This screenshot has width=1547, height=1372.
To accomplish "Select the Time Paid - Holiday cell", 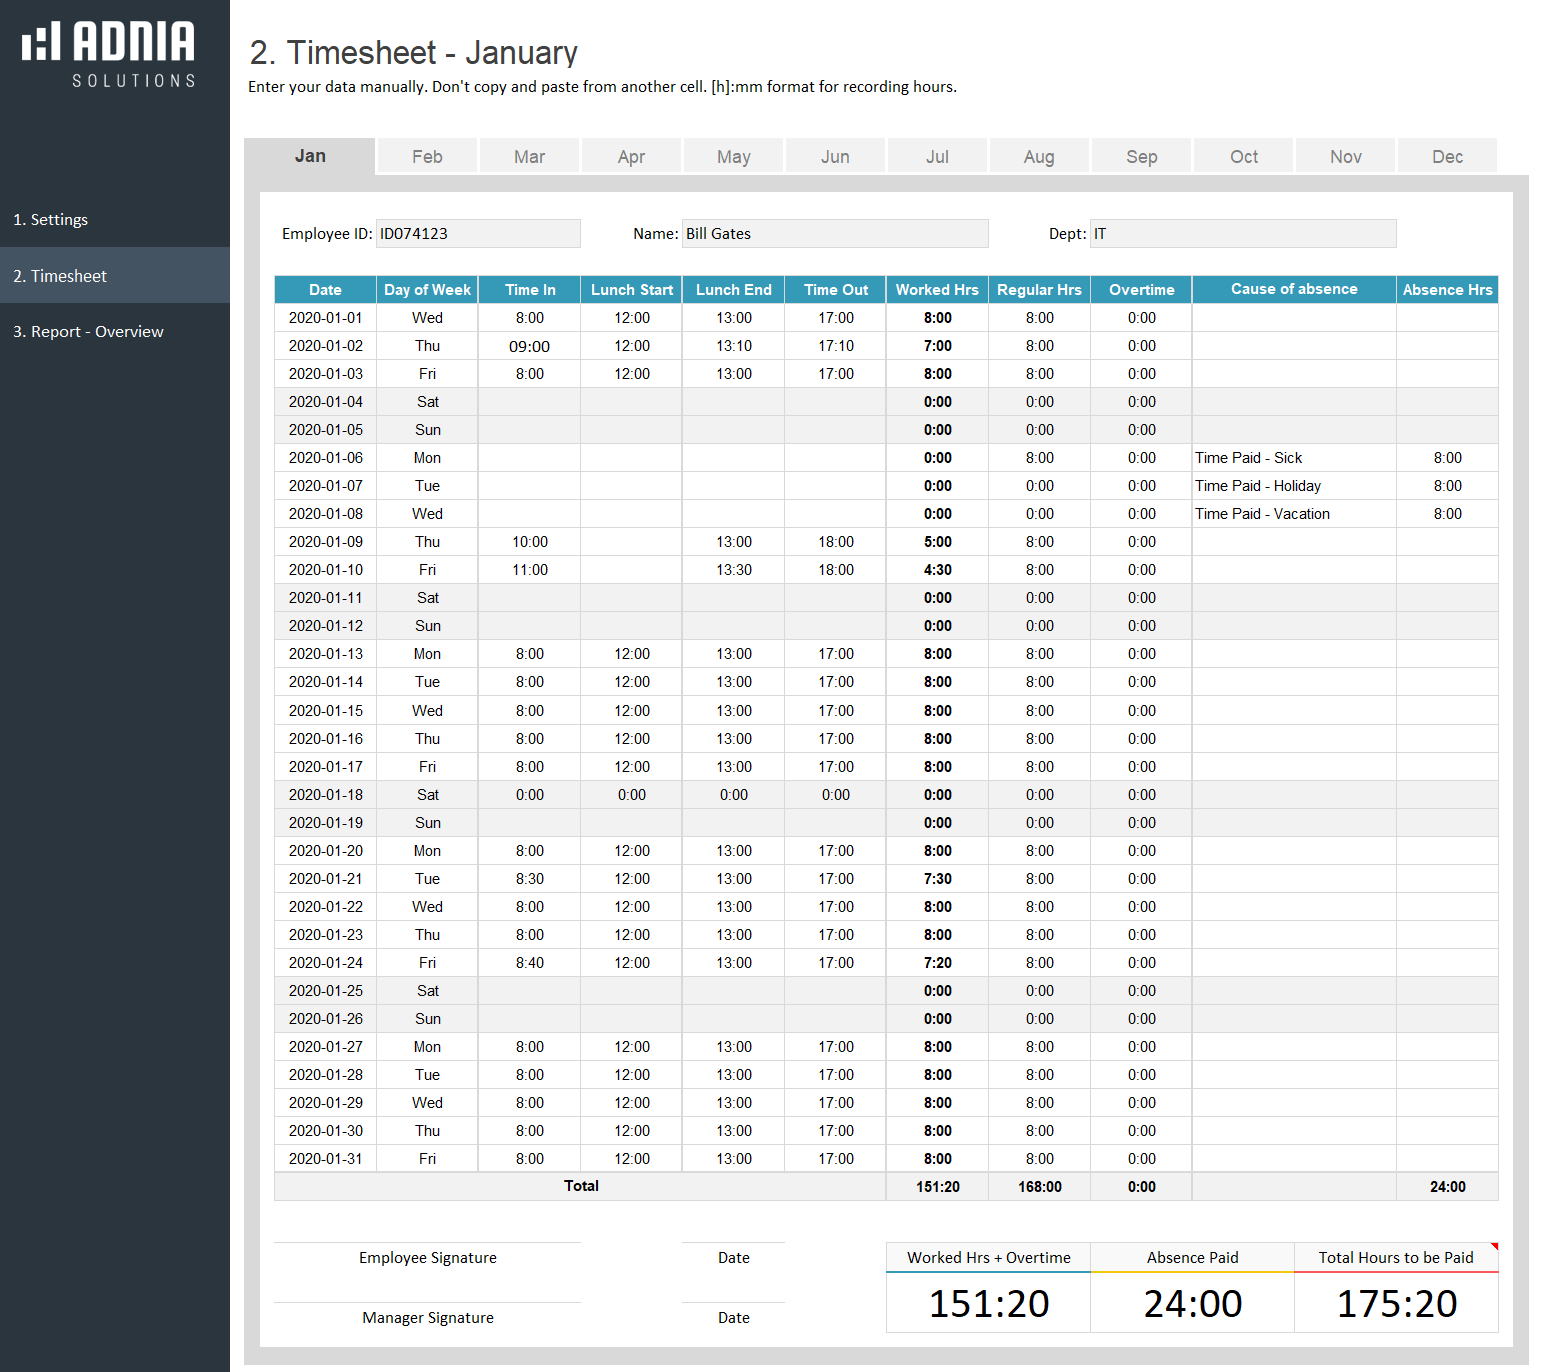I will [1294, 486].
